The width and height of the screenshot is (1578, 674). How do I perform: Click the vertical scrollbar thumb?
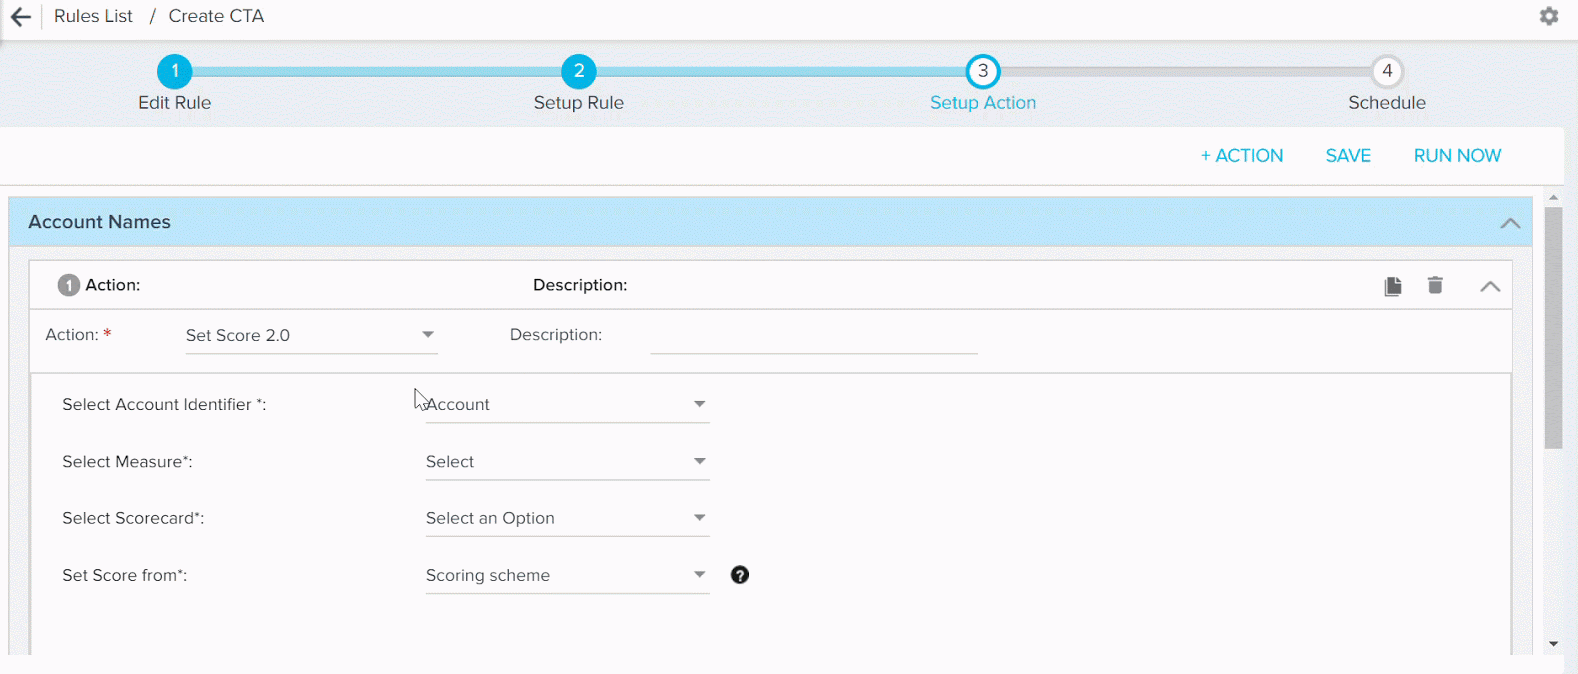tap(1553, 328)
